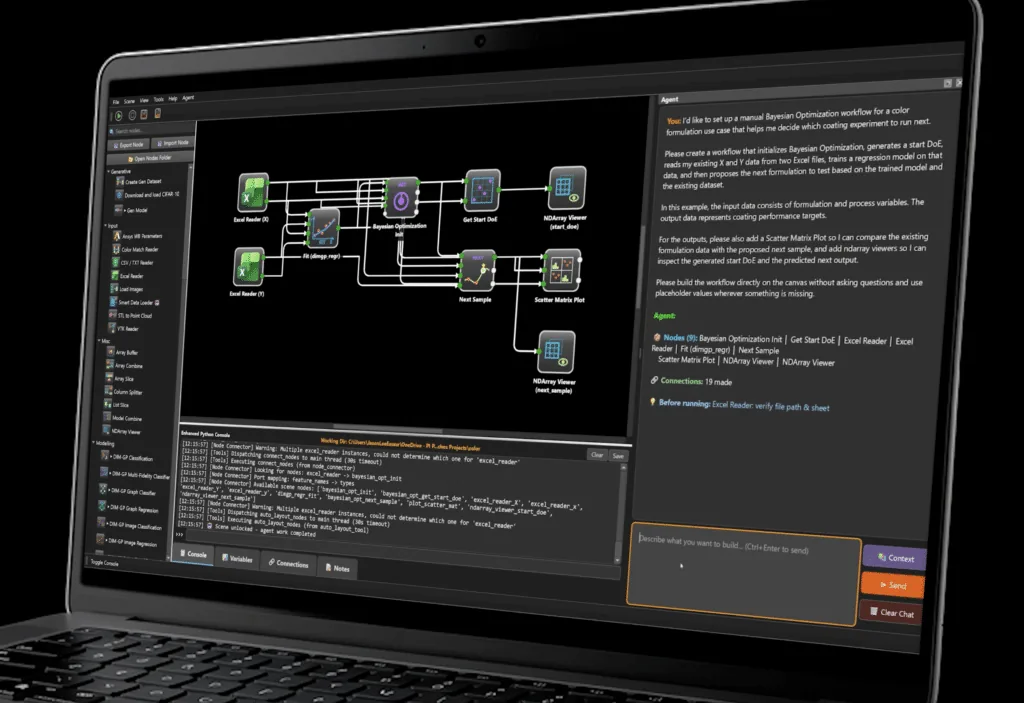Focus the agent prompt text box
Image resolution: width=1024 pixels, height=703 pixels.
coord(743,574)
